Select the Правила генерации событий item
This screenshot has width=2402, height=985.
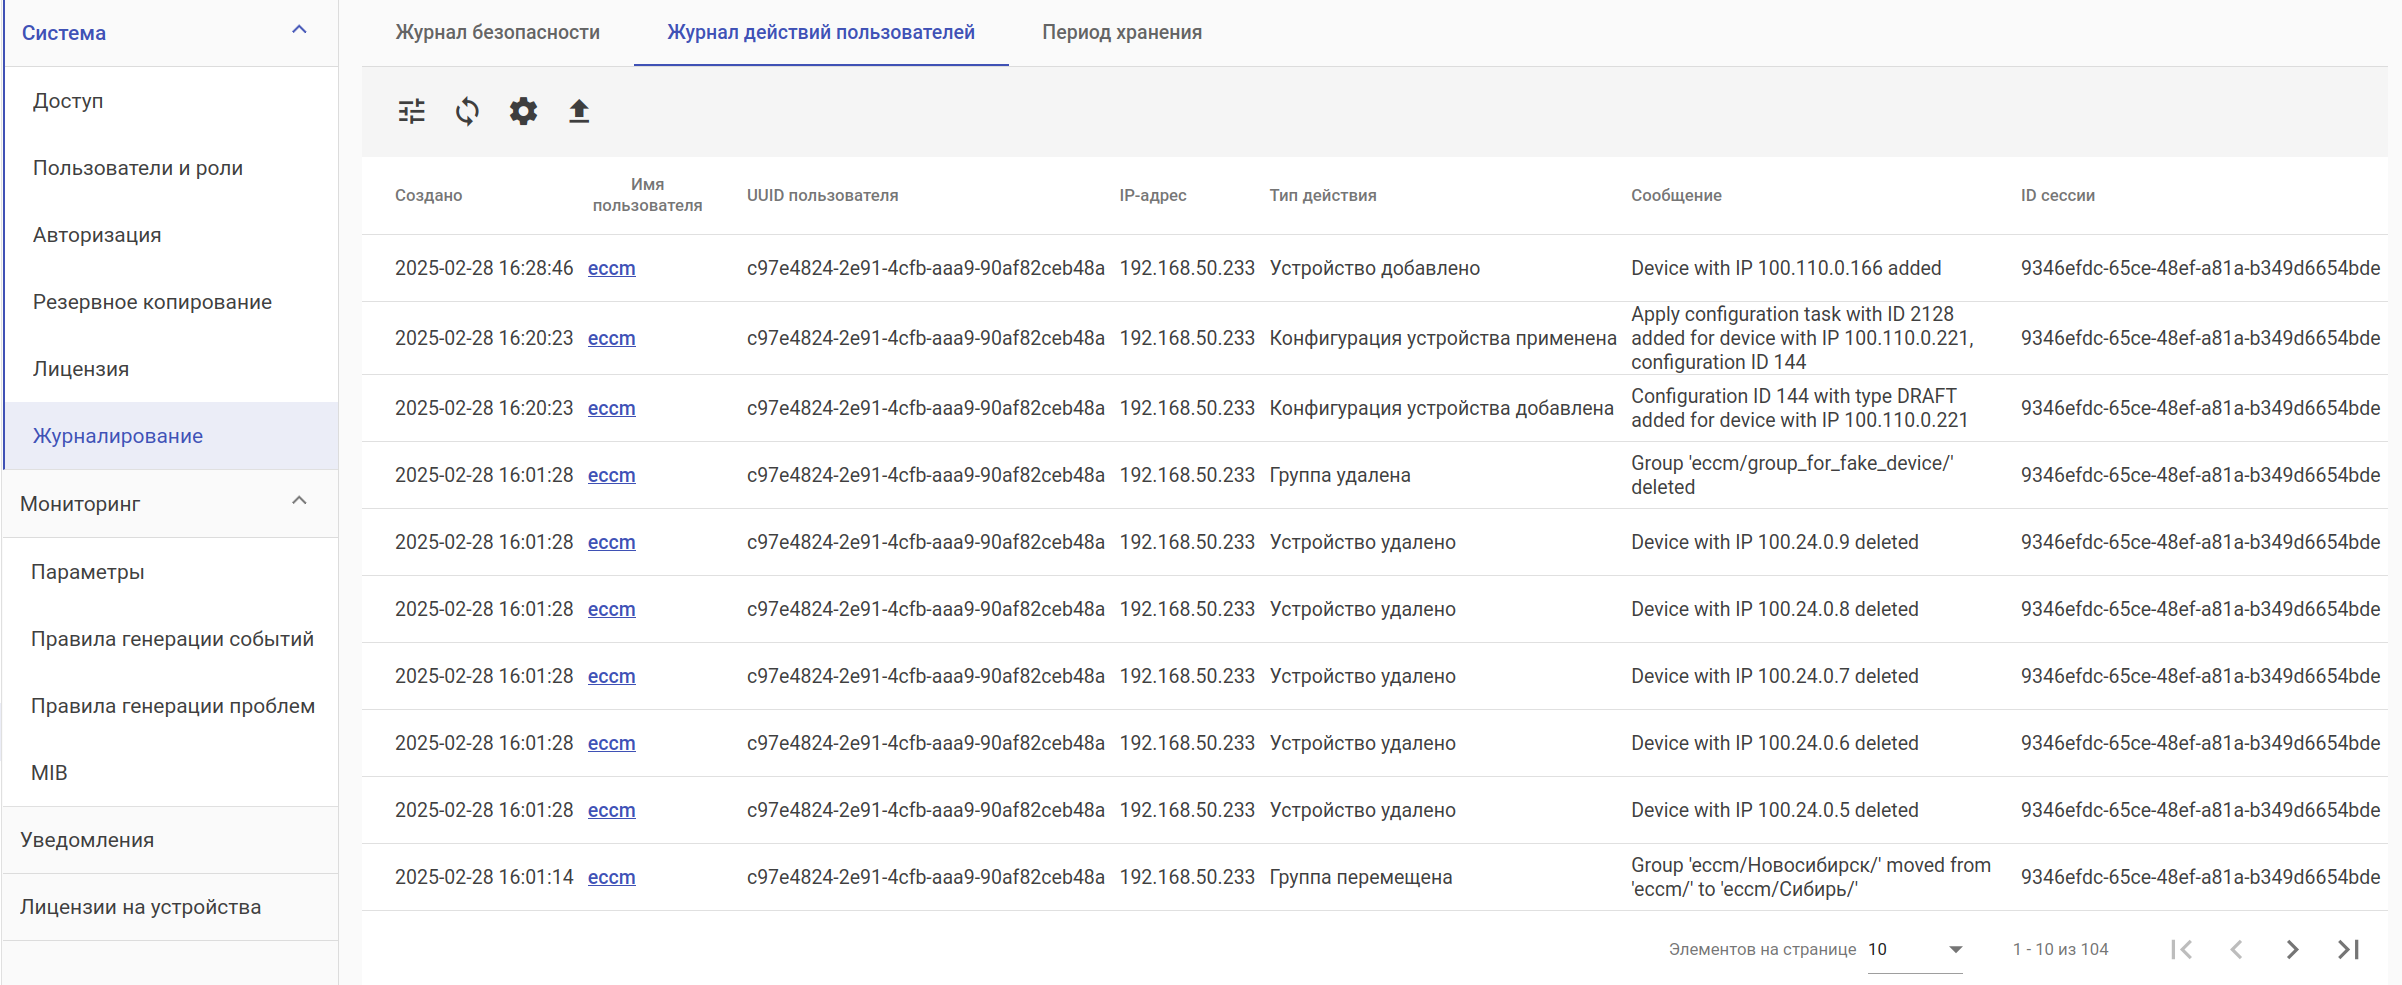coord(172,639)
